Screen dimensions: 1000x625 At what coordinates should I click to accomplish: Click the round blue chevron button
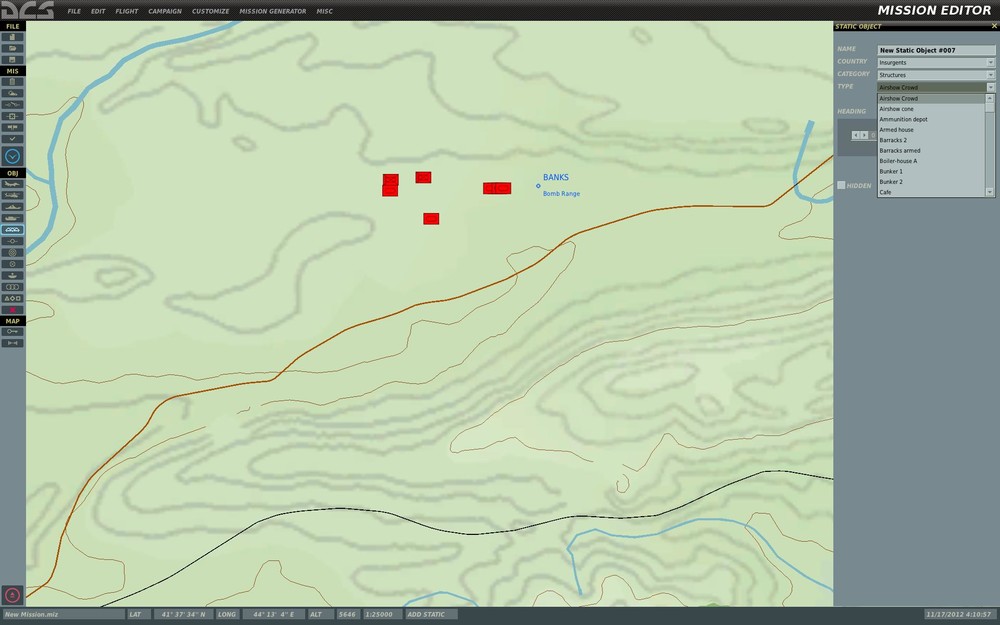pos(12,156)
